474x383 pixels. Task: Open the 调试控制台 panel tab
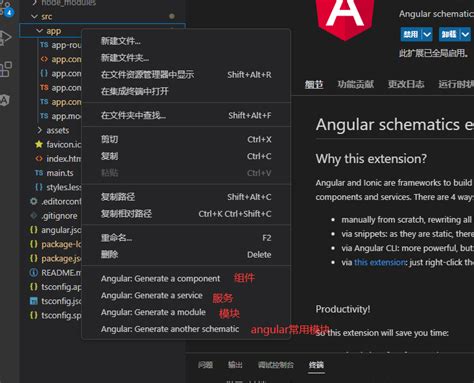(x=276, y=365)
